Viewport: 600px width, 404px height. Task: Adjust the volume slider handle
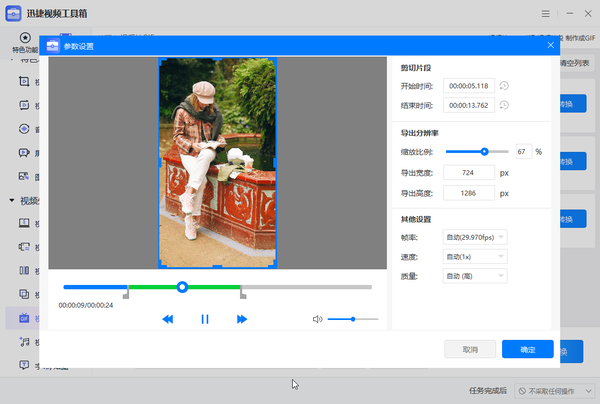353,319
